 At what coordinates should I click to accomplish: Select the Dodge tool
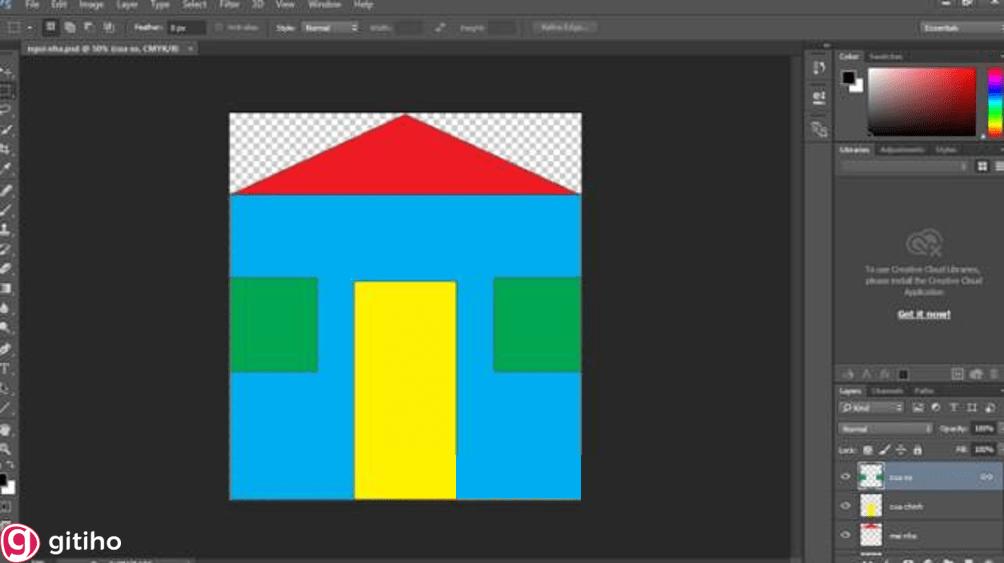point(6,328)
